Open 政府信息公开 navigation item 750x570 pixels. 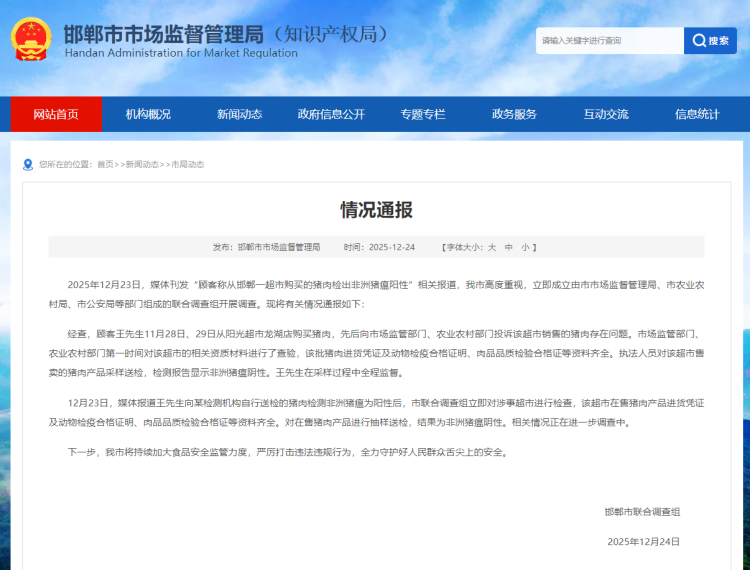point(331,114)
